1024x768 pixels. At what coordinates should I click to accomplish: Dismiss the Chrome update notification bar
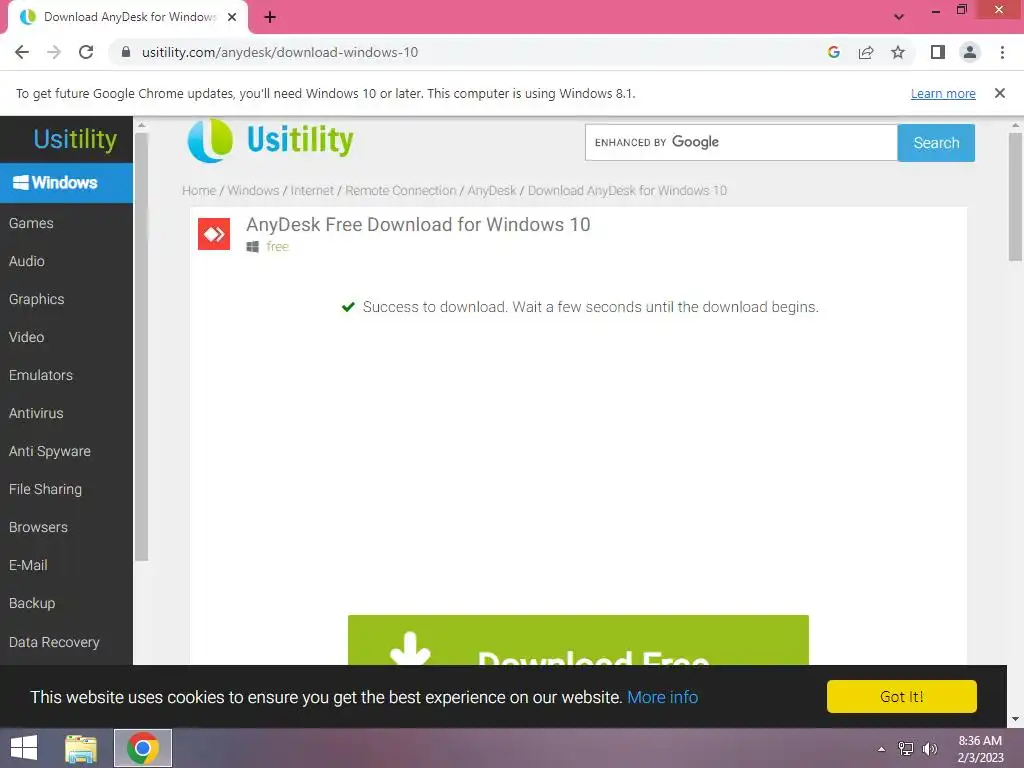pos(1000,93)
